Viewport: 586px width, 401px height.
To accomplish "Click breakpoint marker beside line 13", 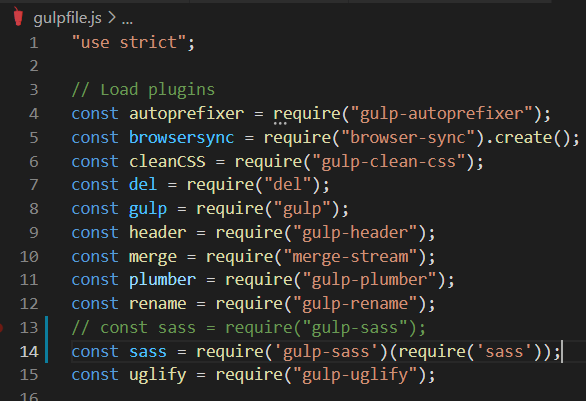I will click(1, 328).
